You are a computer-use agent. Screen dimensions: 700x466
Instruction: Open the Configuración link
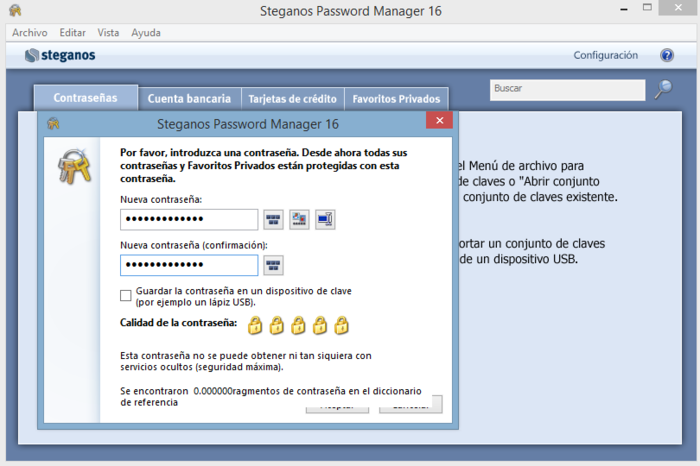[x=605, y=55]
